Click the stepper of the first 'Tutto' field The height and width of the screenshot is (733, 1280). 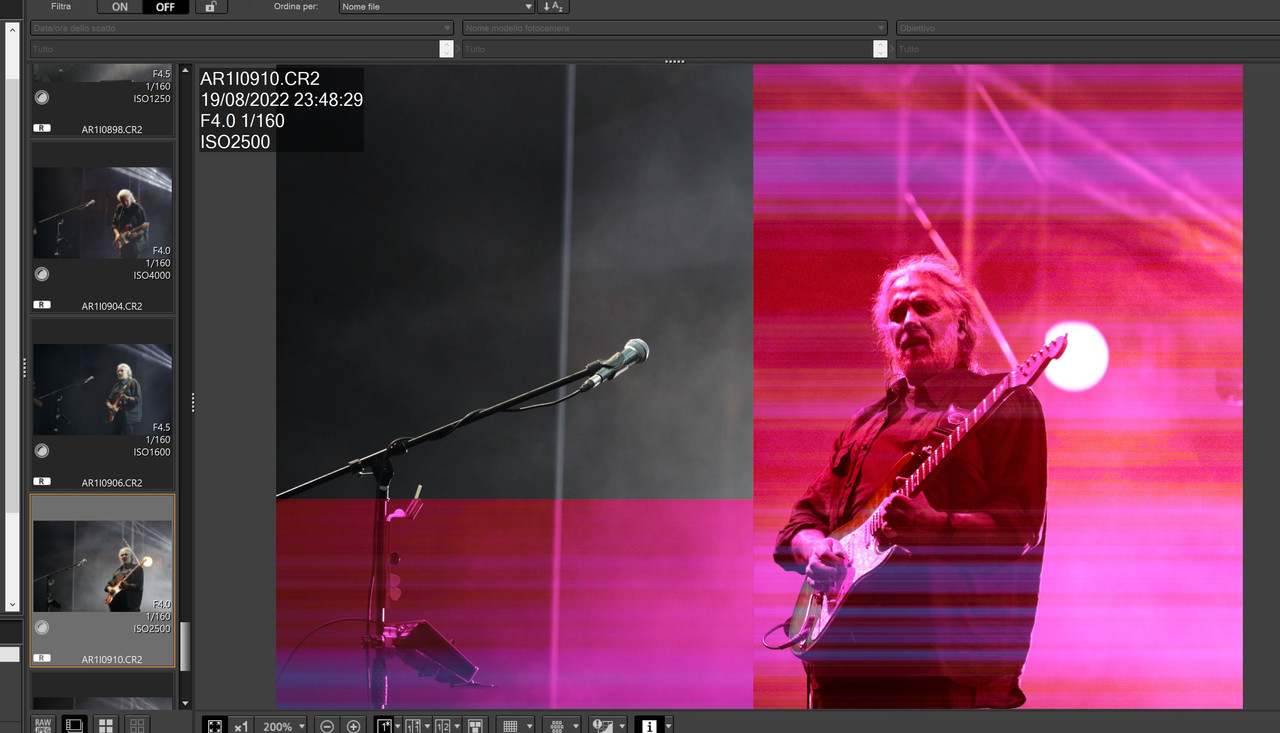446,49
